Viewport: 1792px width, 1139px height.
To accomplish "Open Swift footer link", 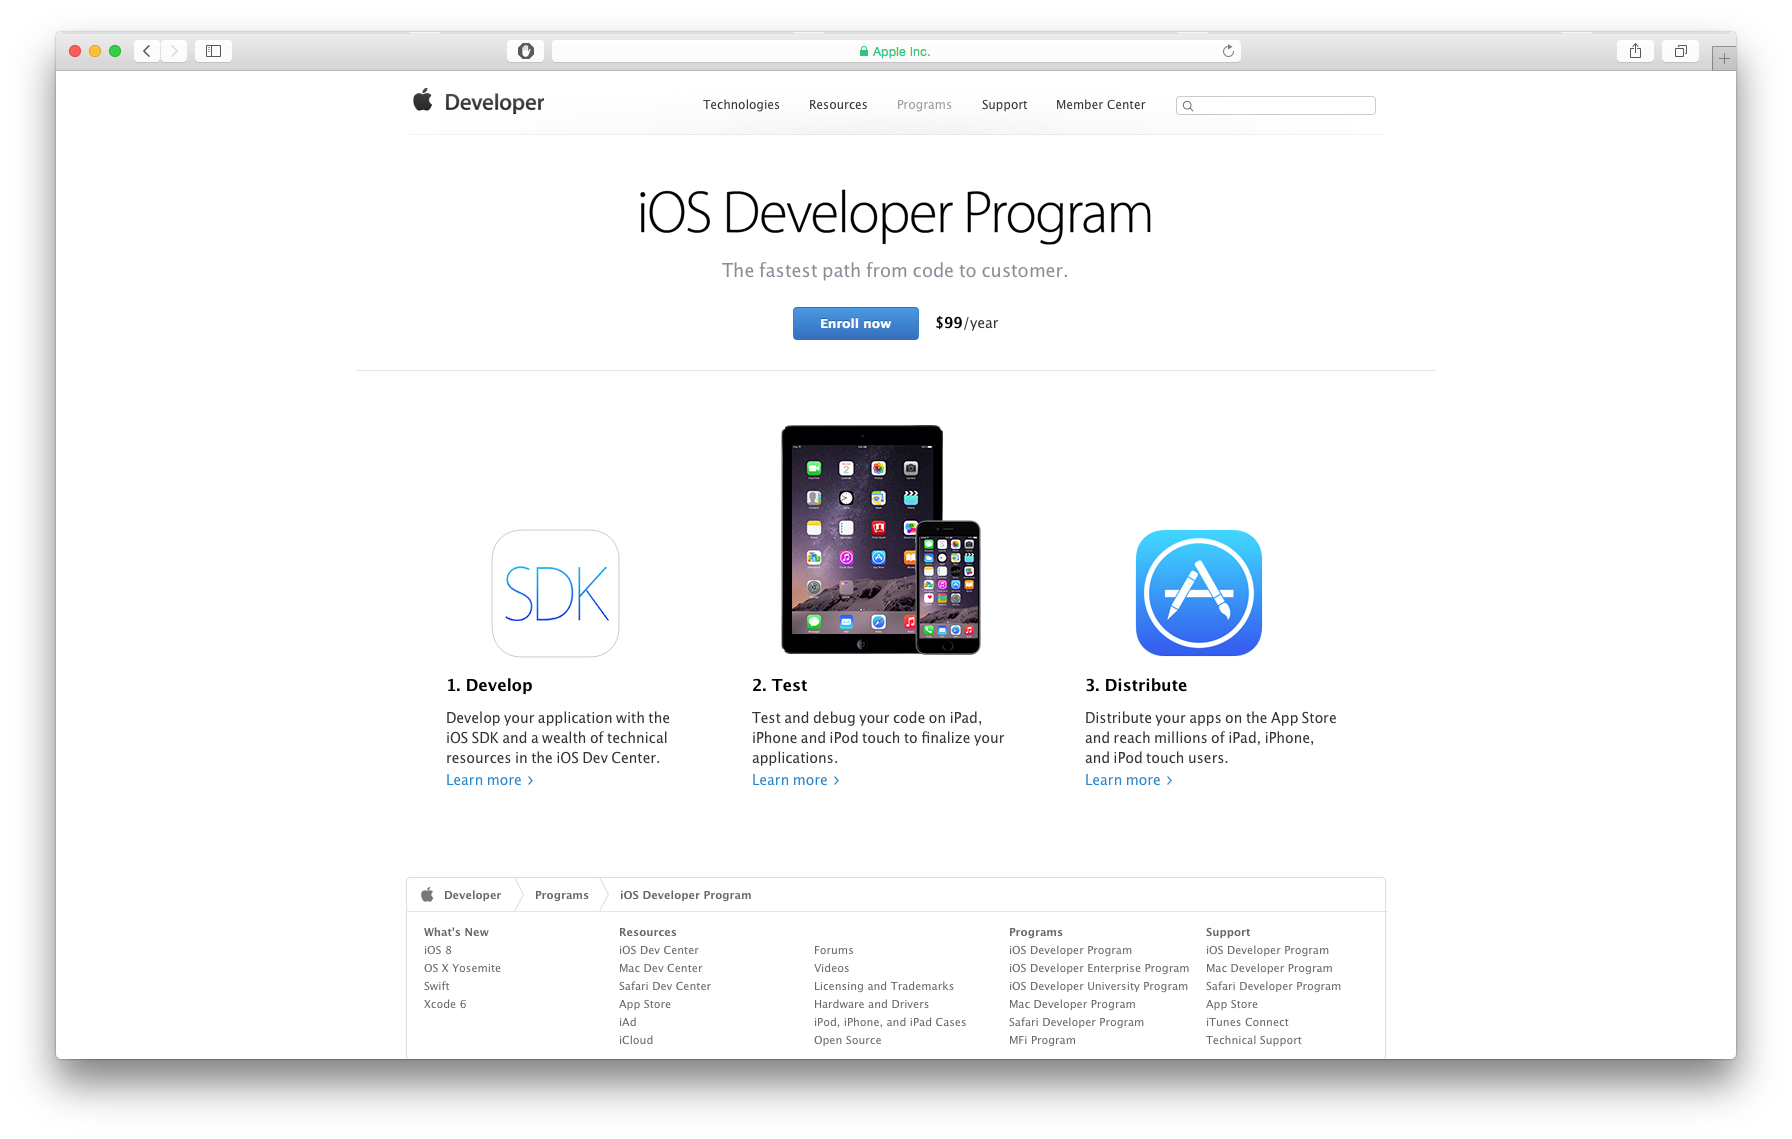I will pyautogui.click(x=437, y=986).
